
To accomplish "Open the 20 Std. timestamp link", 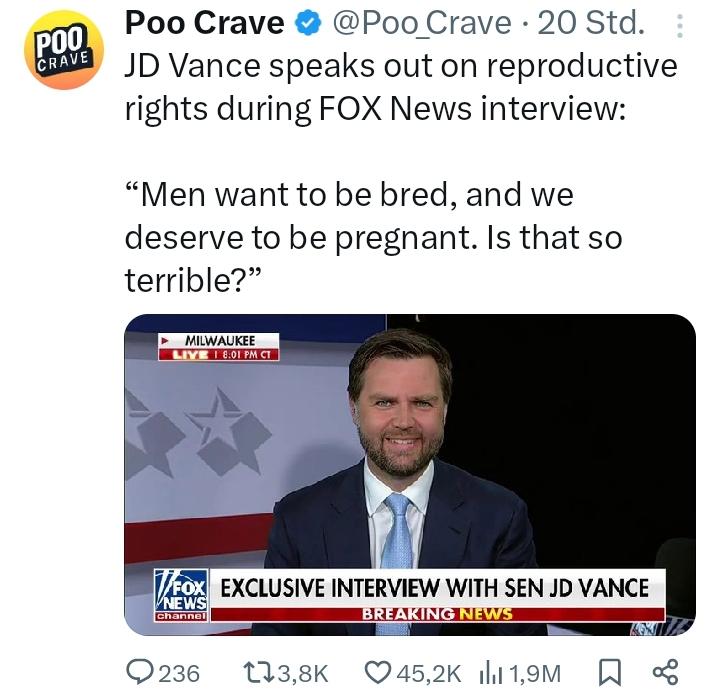I will click(591, 23).
